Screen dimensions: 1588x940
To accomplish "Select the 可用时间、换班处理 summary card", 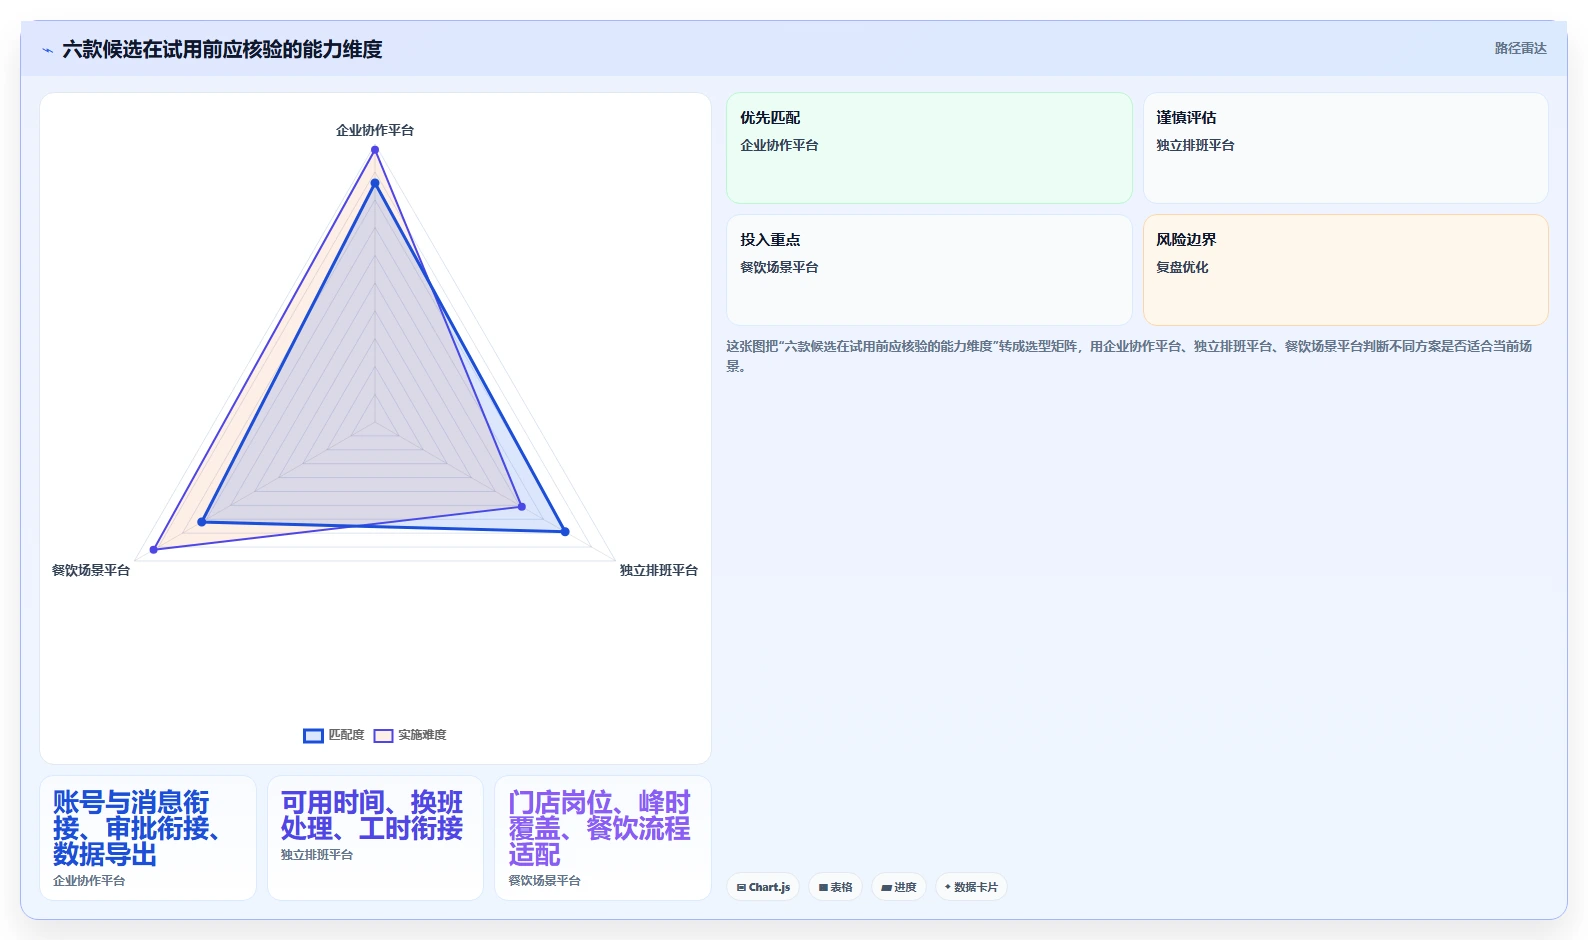I will pos(375,838).
